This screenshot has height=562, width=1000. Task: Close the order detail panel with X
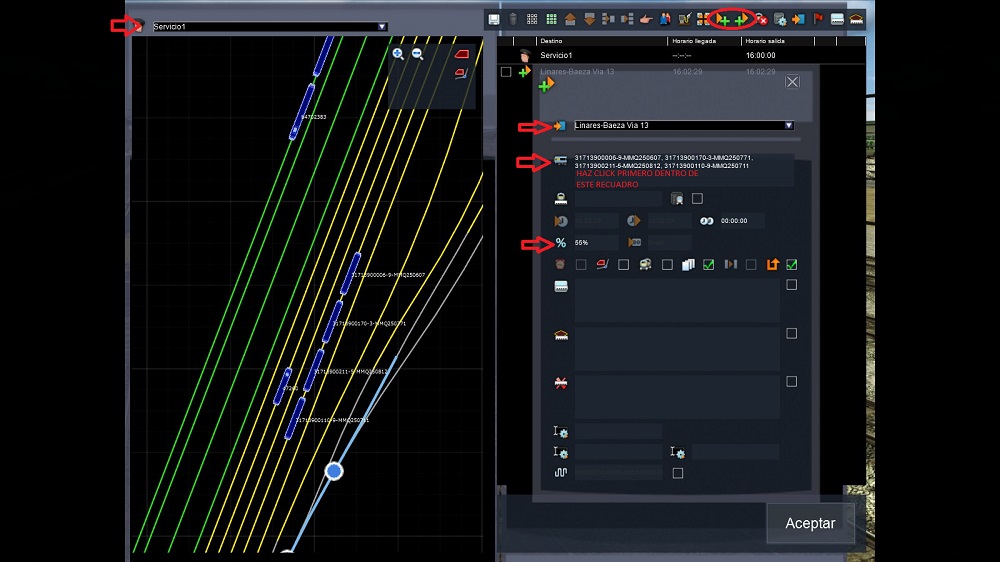[792, 82]
